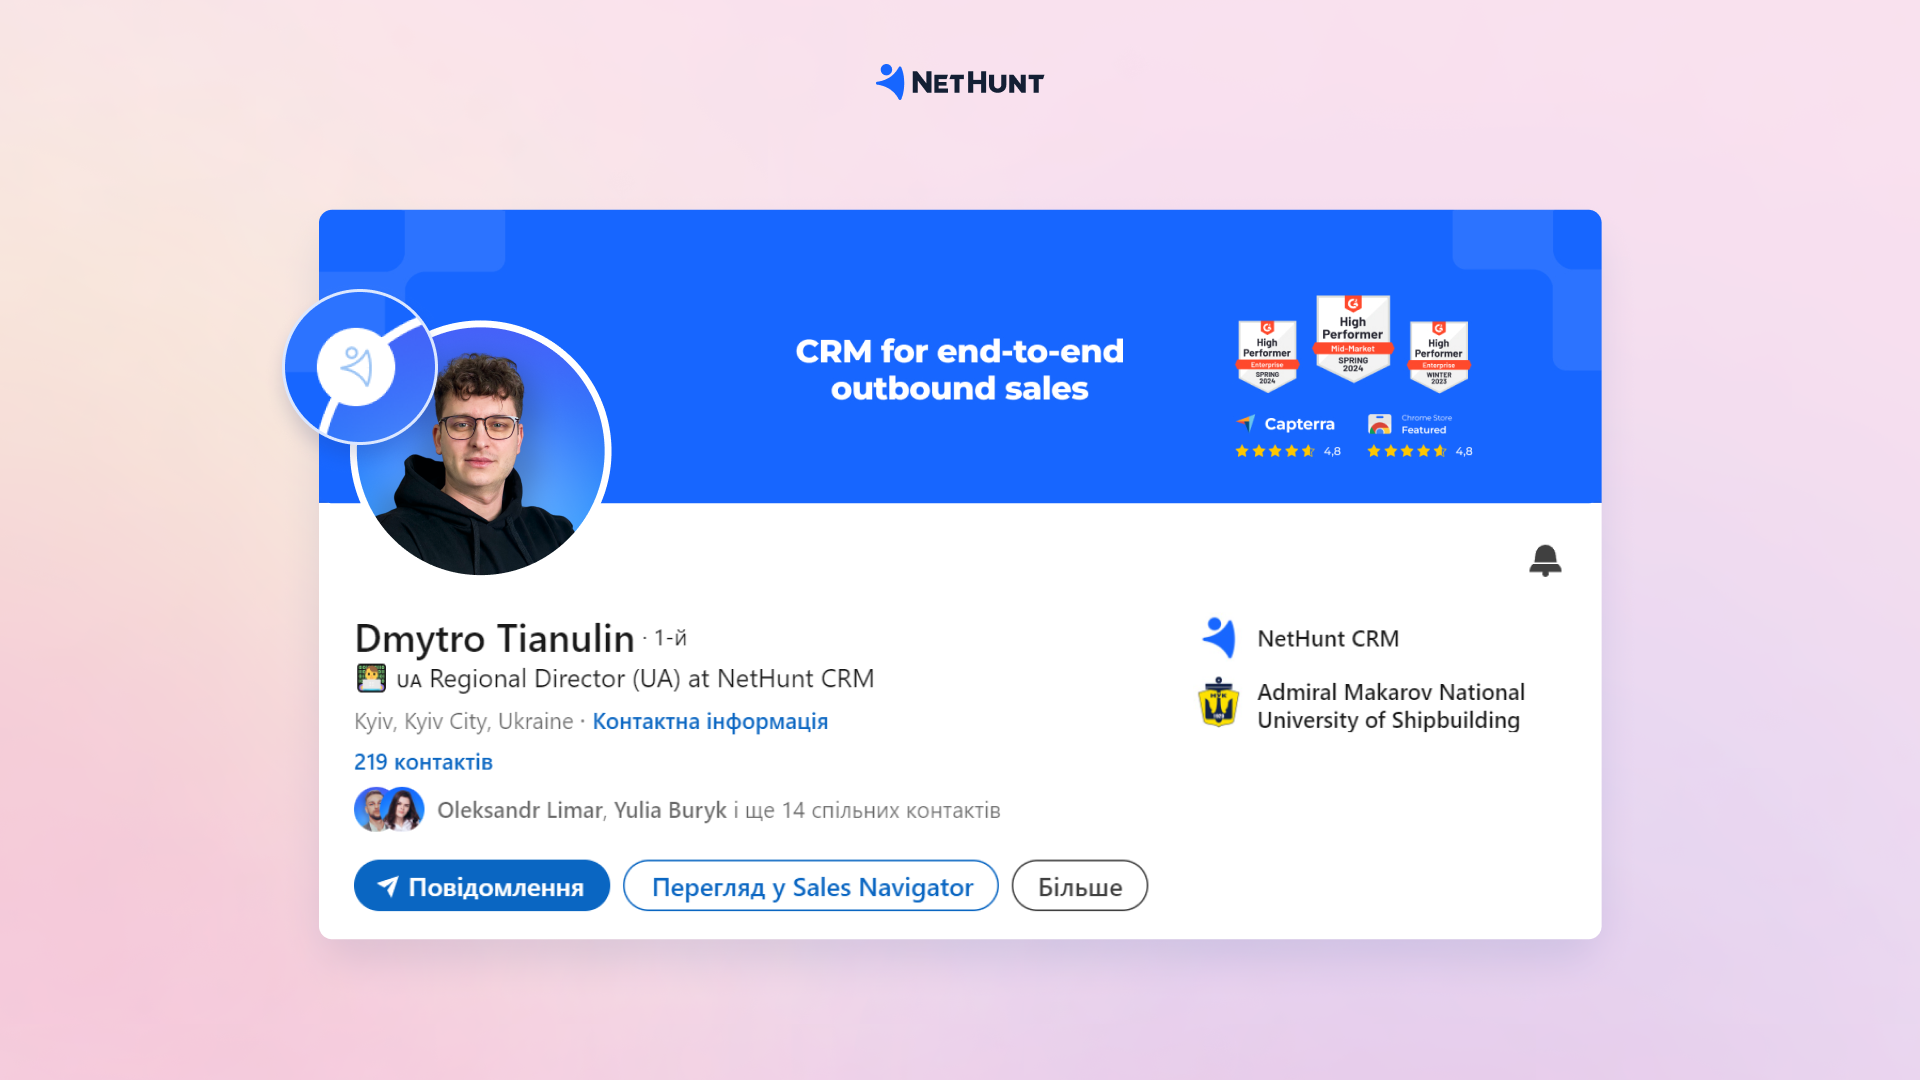Click the High Performer Enterprise Spring 2024 badge
1920x1080 pixels.
1267,356
